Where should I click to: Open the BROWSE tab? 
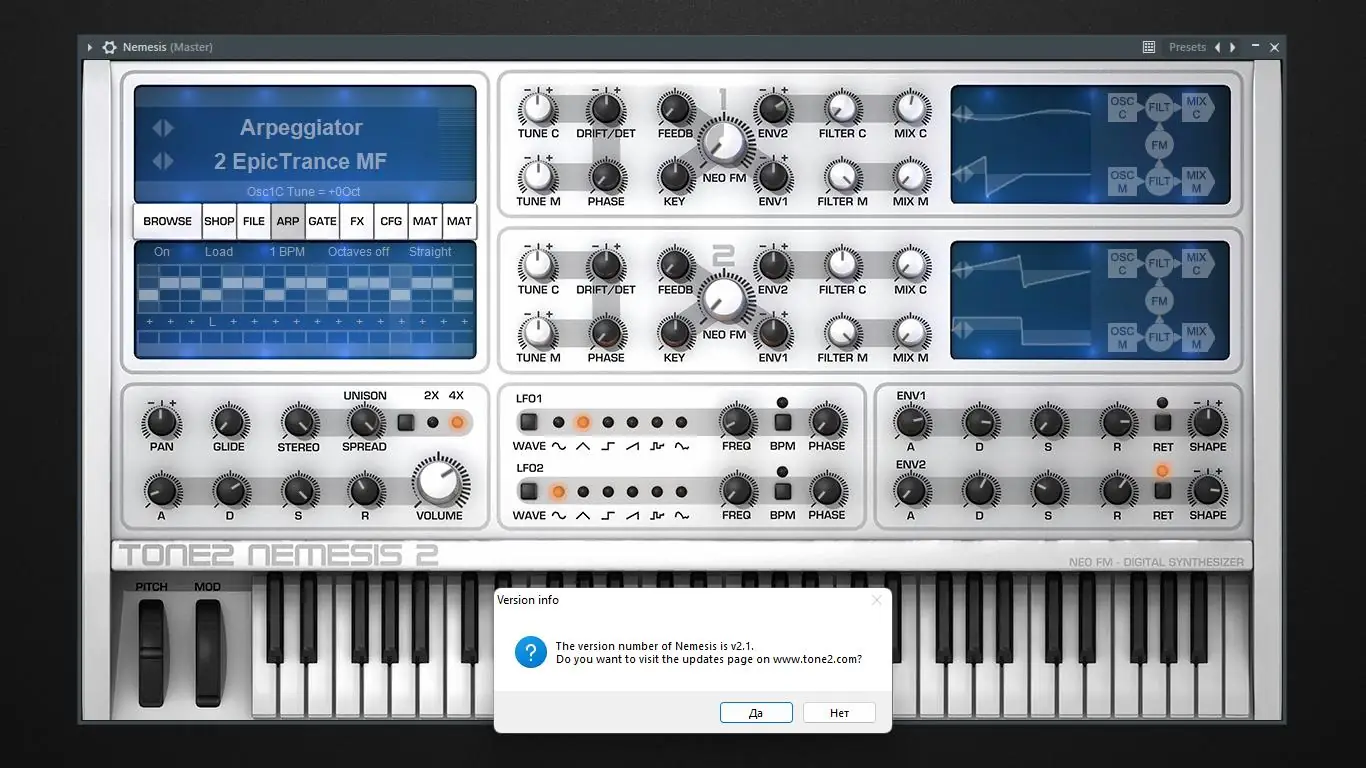(168, 221)
